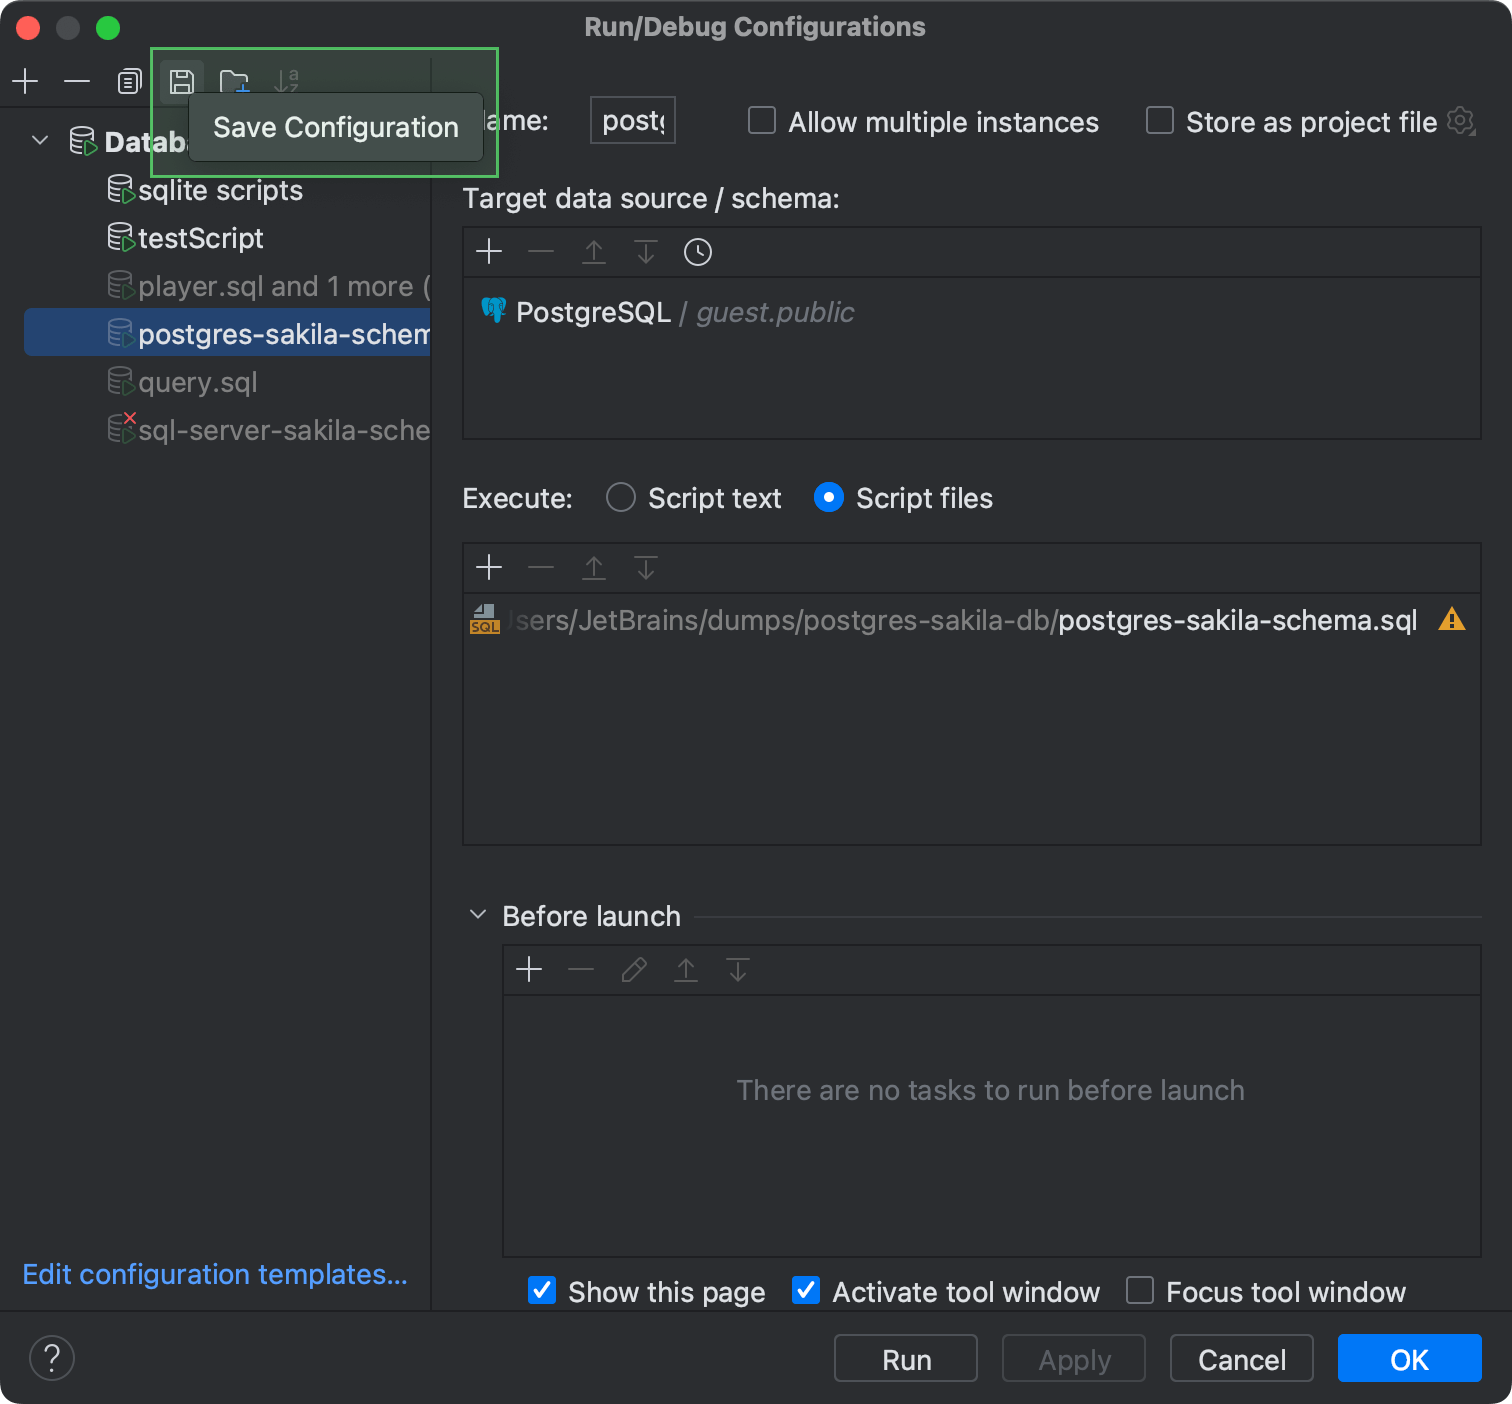This screenshot has width=1512, height=1404.
Task: Copy the selected configuration
Action: tap(129, 81)
